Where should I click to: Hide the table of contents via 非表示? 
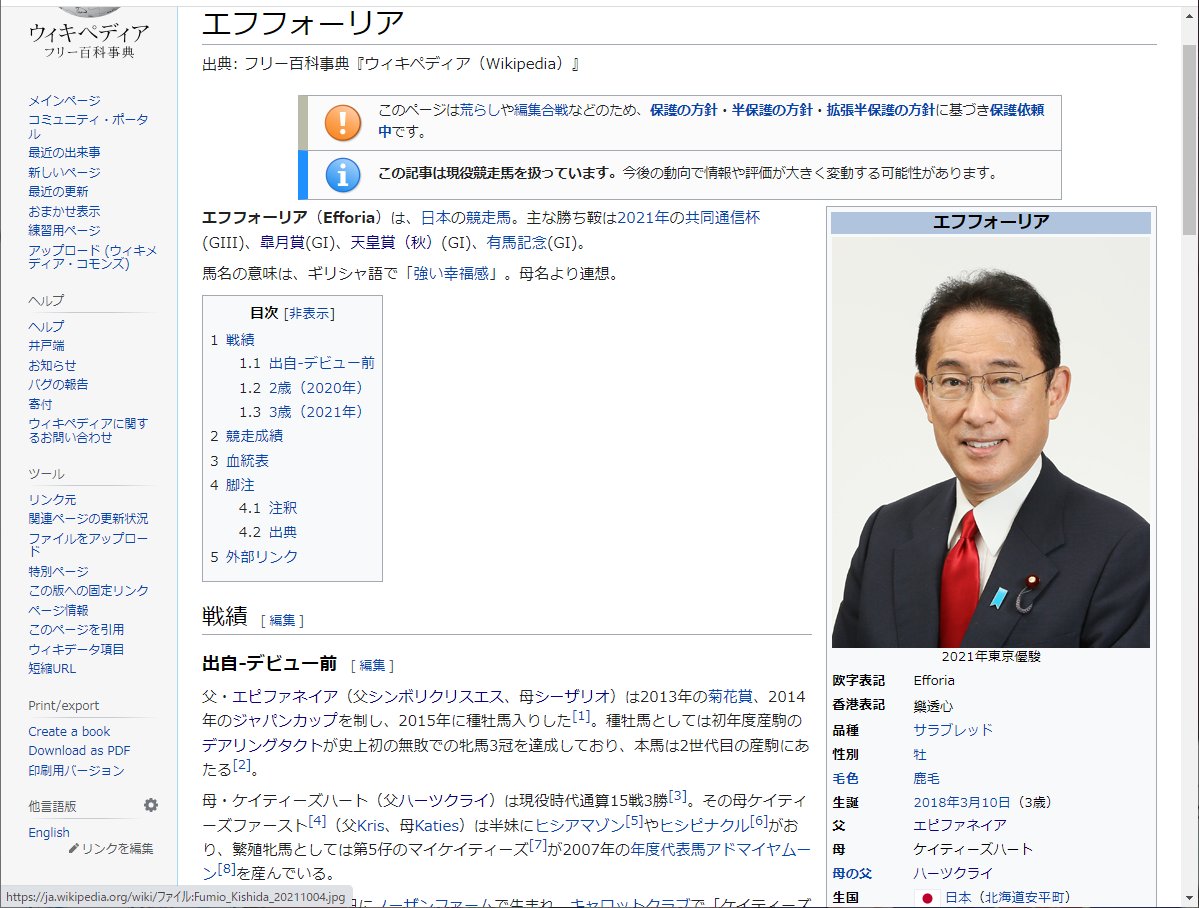point(311,313)
